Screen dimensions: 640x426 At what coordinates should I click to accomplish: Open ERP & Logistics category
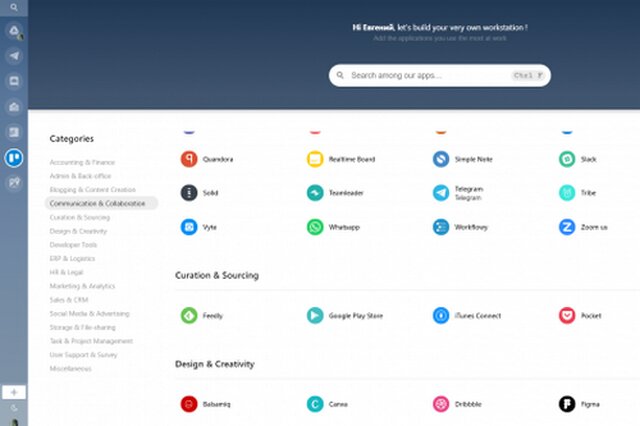(72, 258)
